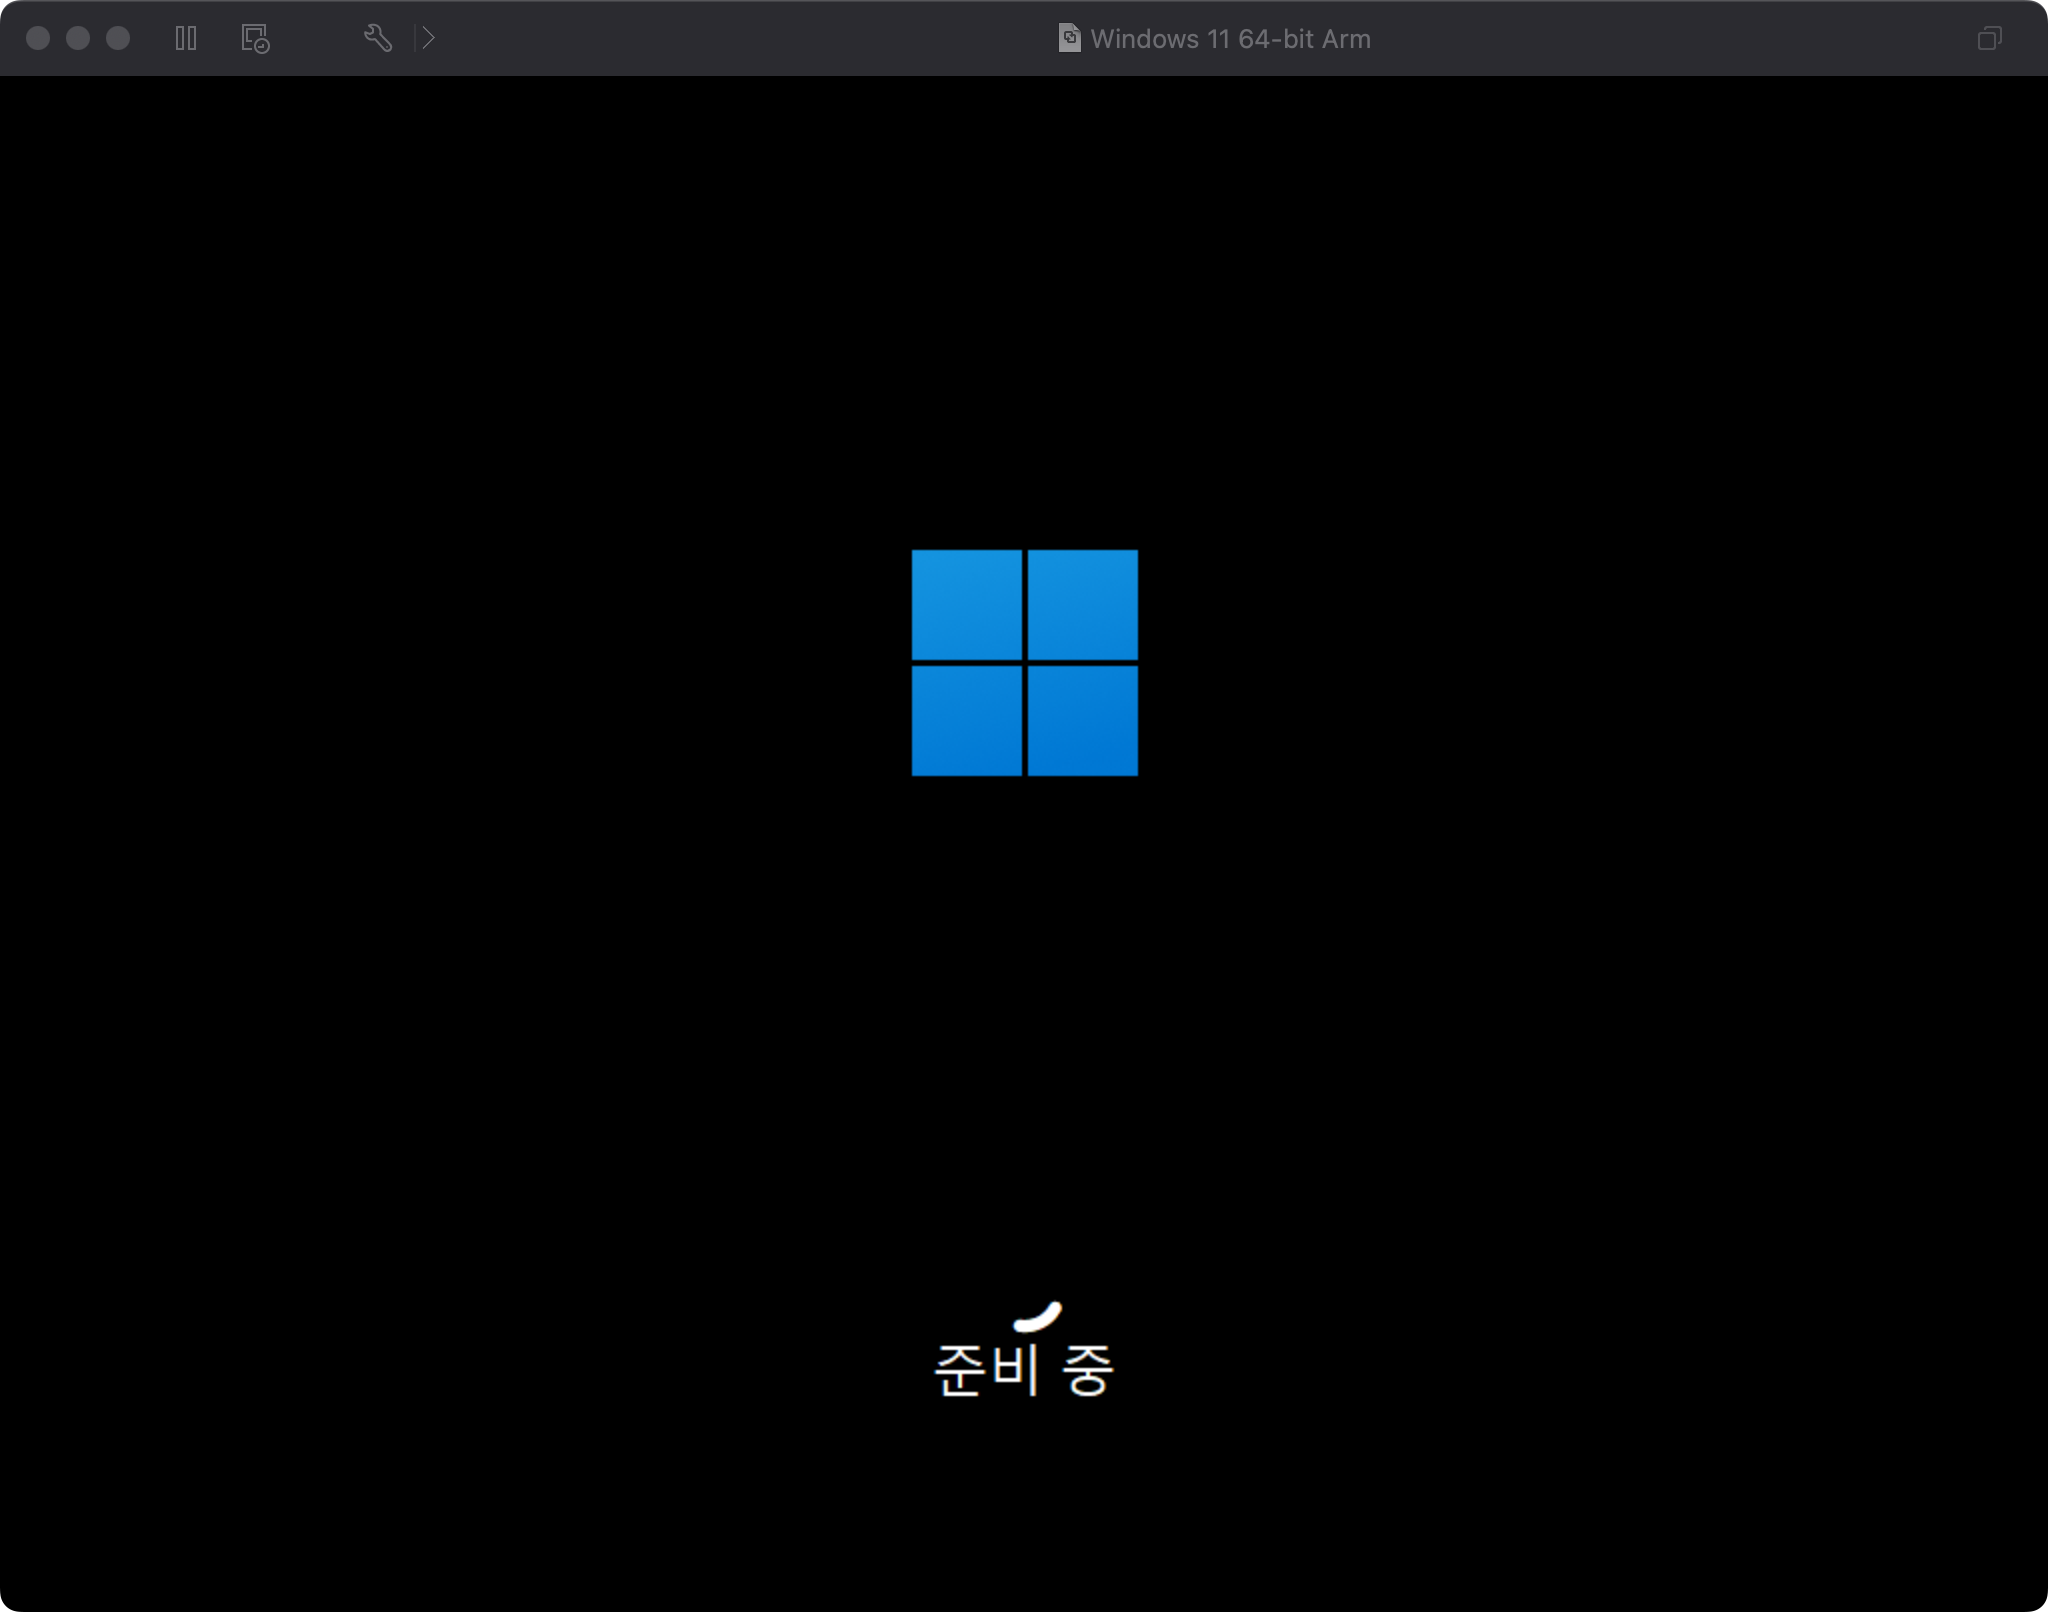Close the virtual machine window
Image resolution: width=2048 pixels, height=1612 pixels.
(38, 39)
